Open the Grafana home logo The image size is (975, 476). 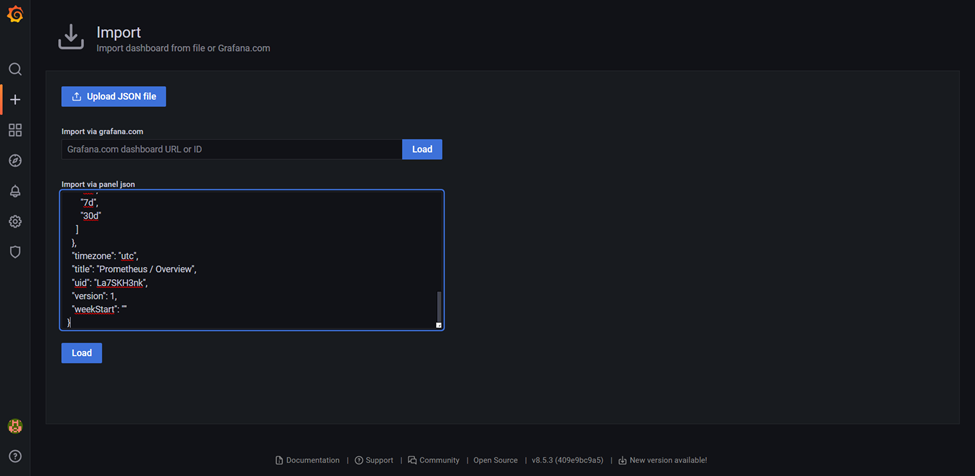tap(15, 14)
